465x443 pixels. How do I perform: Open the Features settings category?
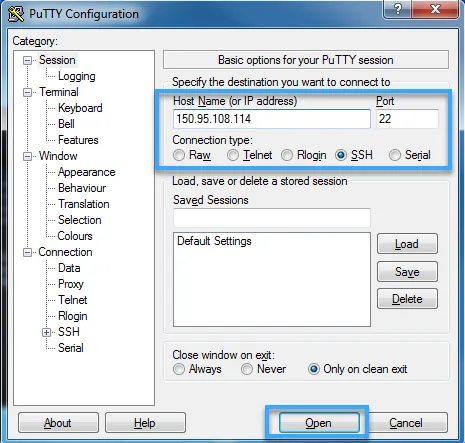tap(78, 140)
